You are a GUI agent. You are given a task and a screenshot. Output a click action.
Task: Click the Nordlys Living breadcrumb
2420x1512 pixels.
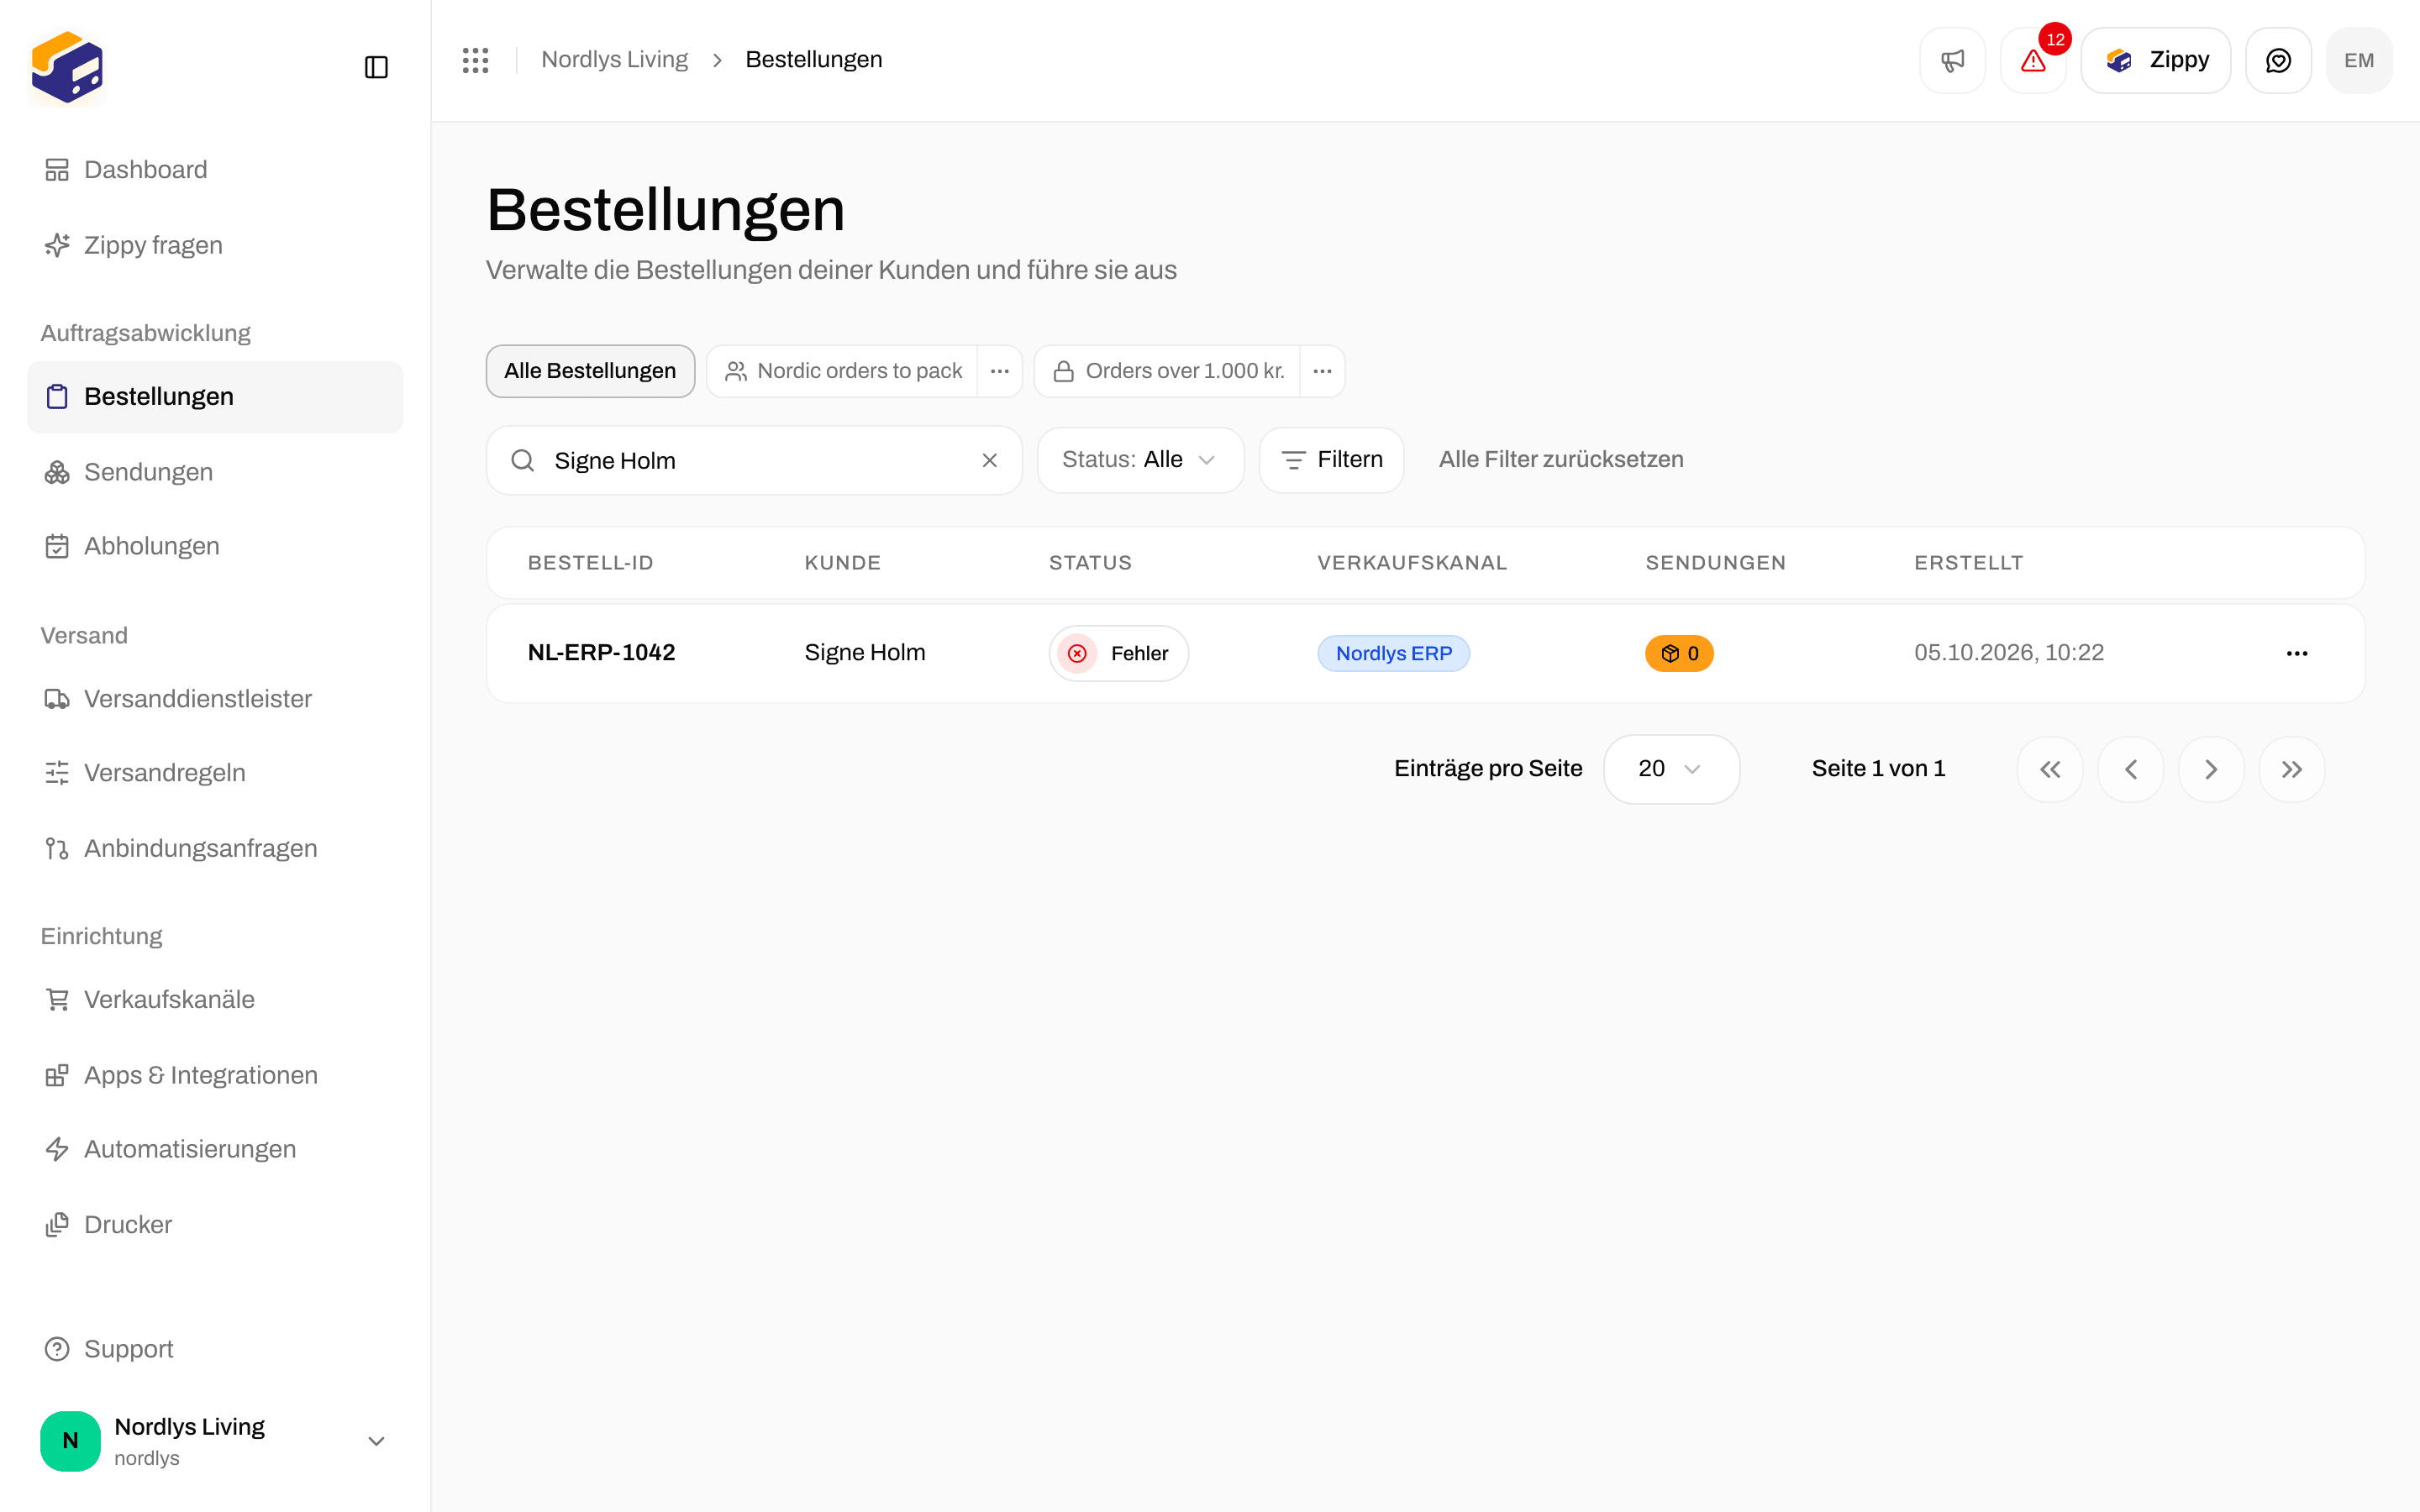[614, 60]
